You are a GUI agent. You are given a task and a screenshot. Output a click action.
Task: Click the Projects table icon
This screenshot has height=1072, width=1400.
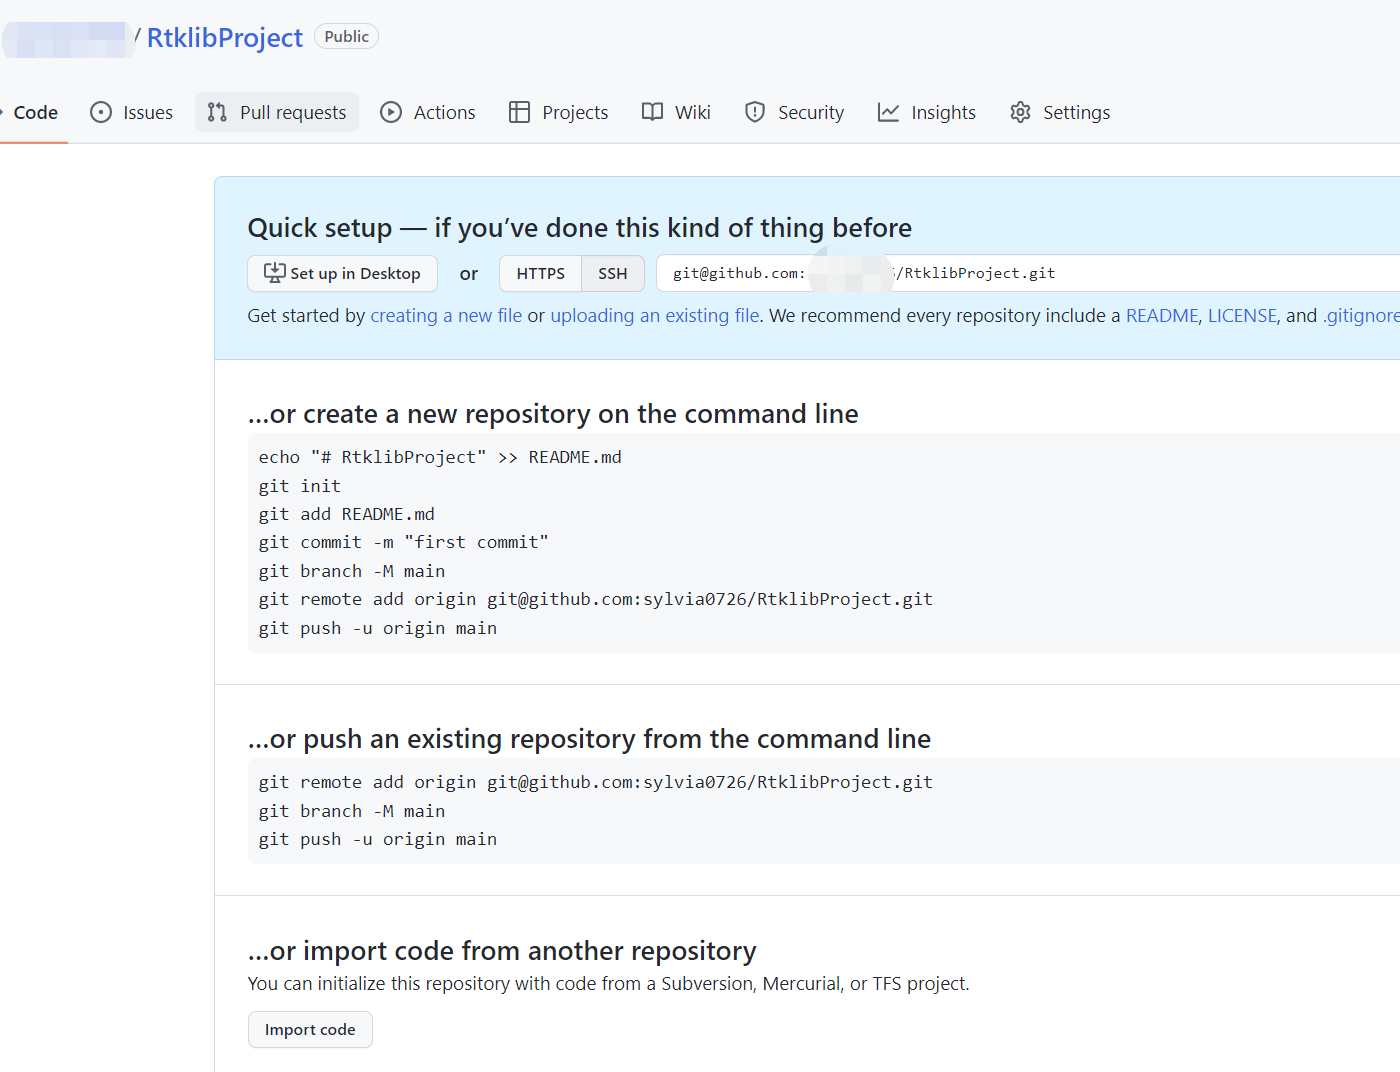click(x=519, y=112)
